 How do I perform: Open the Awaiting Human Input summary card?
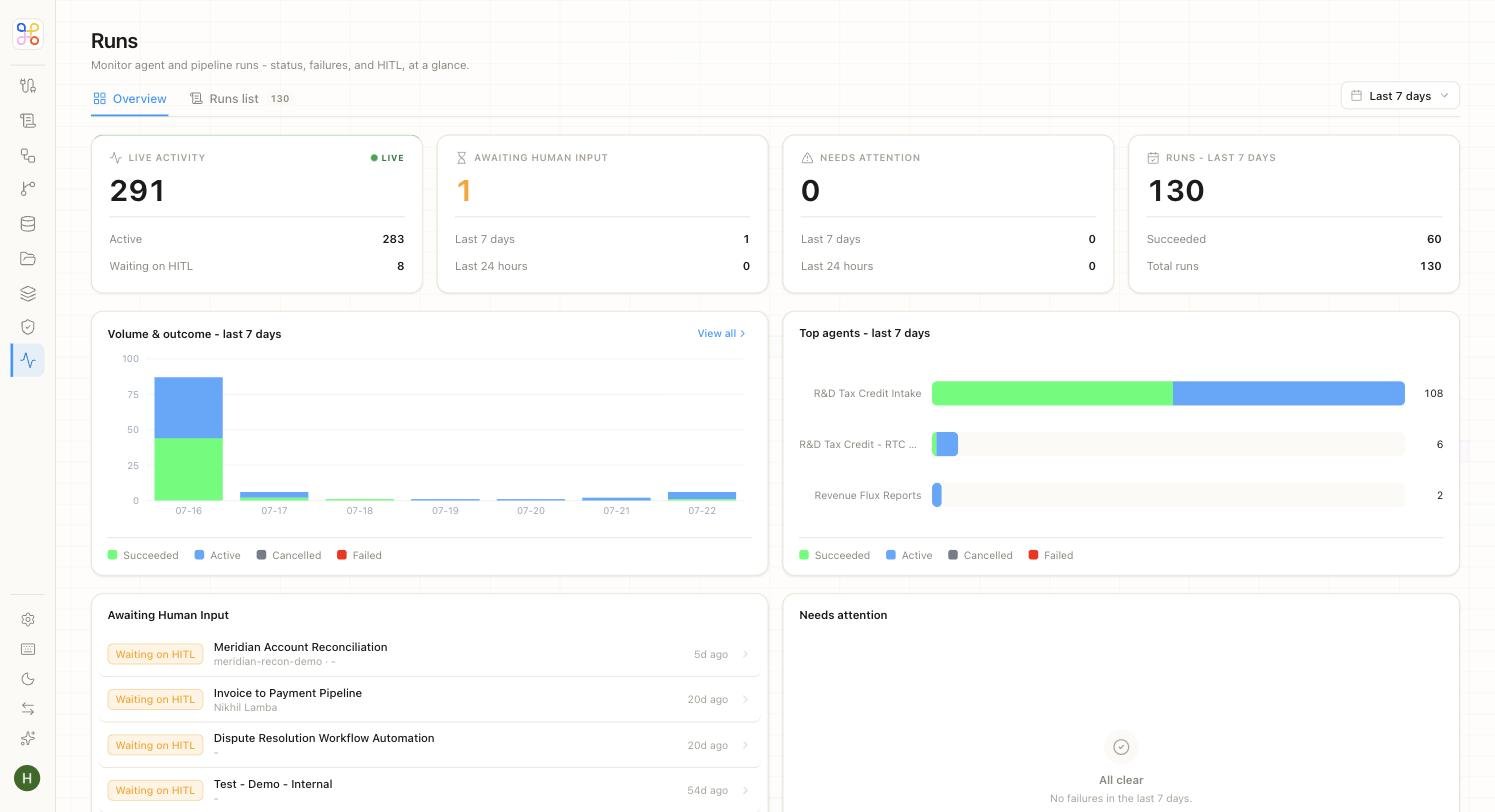click(603, 214)
